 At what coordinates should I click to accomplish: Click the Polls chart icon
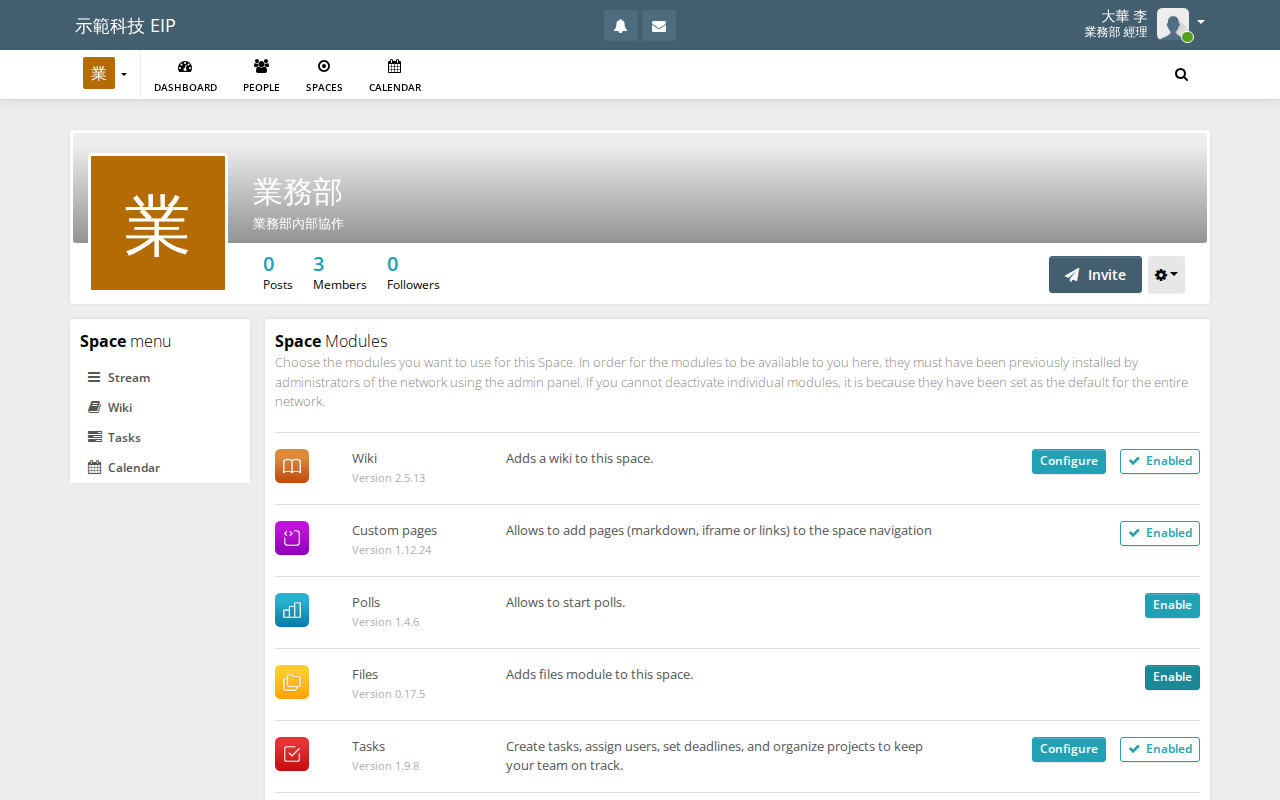pos(292,610)
